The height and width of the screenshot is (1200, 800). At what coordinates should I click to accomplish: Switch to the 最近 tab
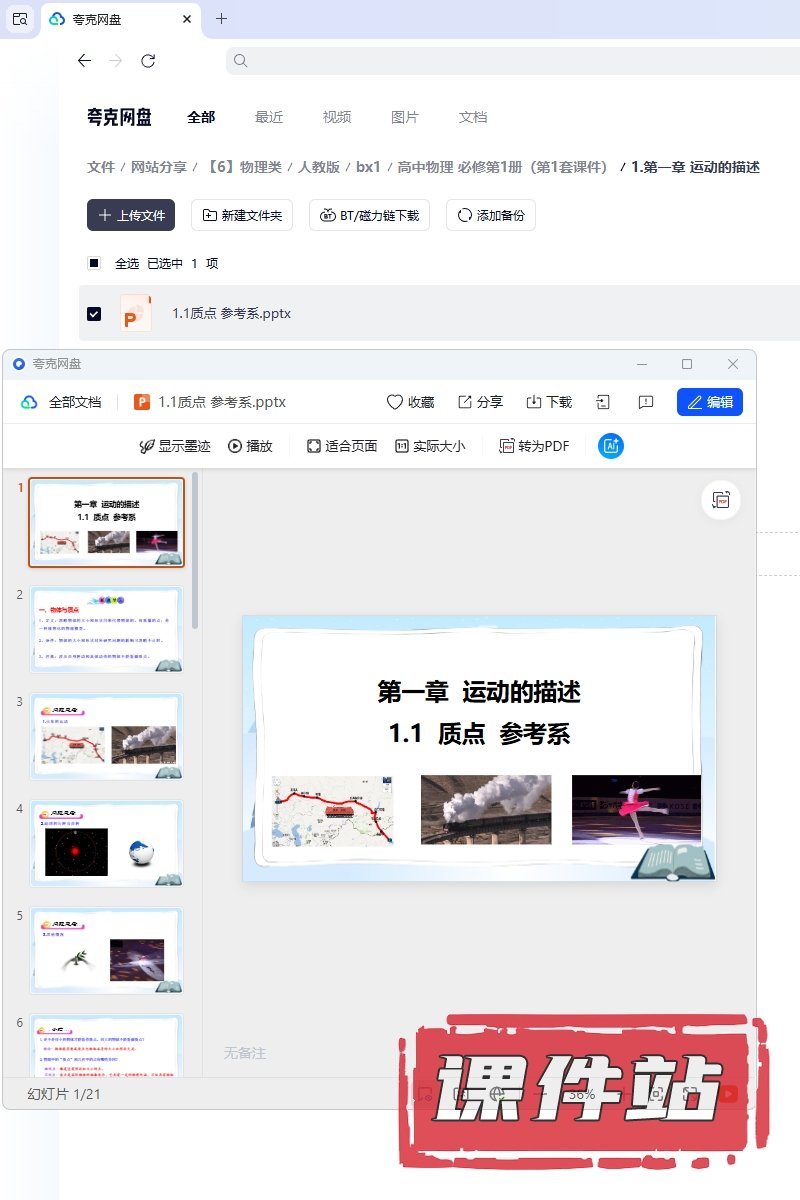(269, 117)
